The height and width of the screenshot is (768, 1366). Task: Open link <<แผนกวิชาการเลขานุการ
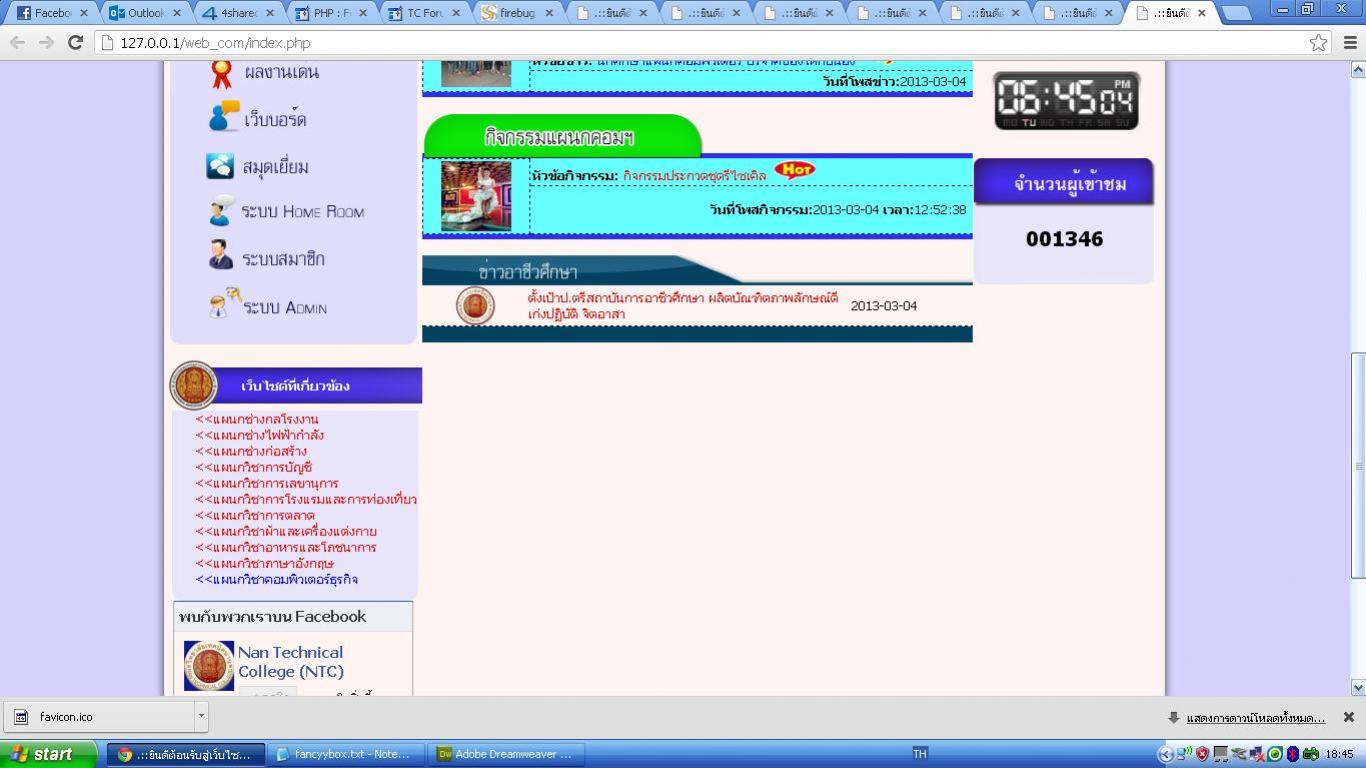pyautogui.click(x=267, y=483)
